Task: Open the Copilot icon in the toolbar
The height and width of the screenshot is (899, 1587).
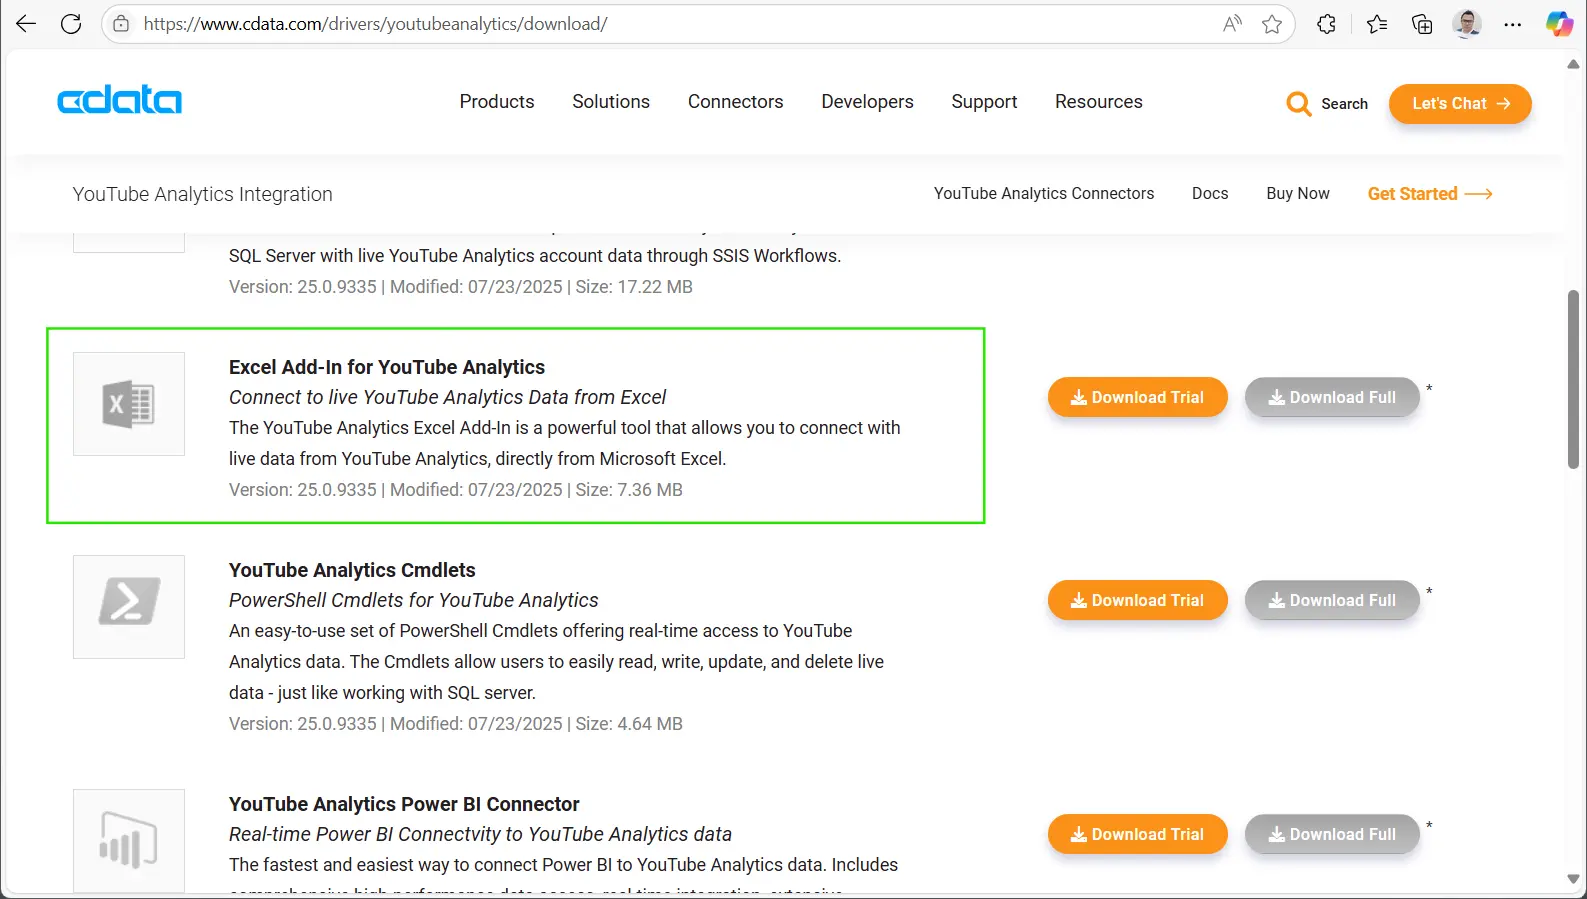Action: [x=1558, y=24]
